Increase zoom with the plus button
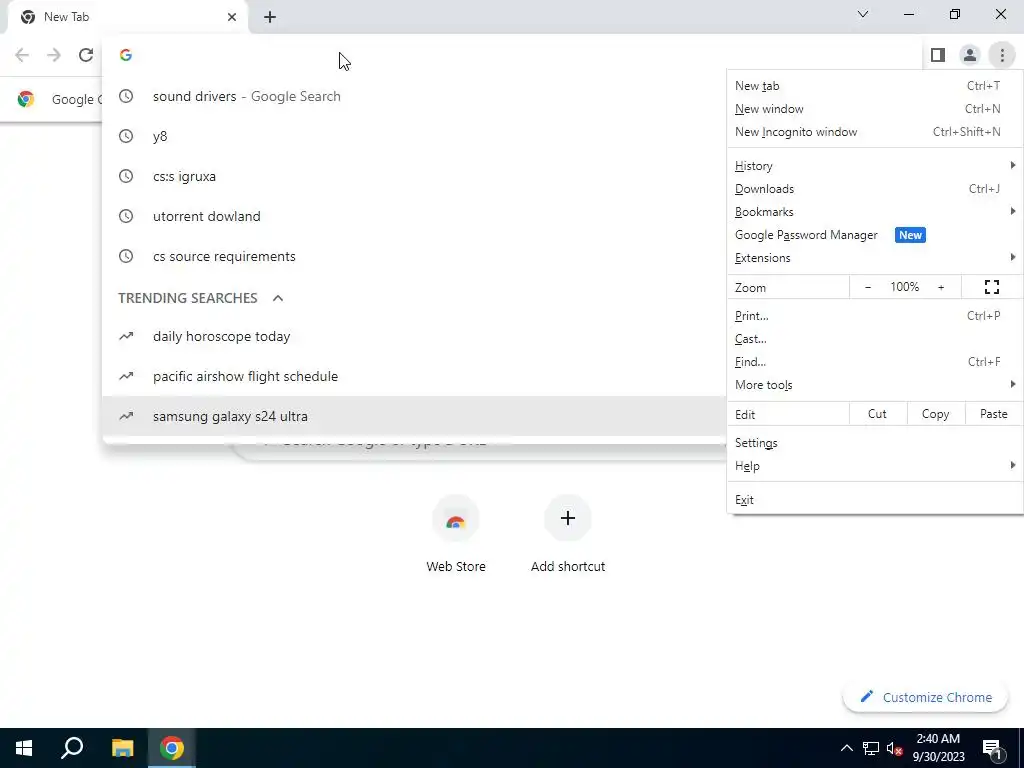The image size is (1024, 768). [941, 287]
